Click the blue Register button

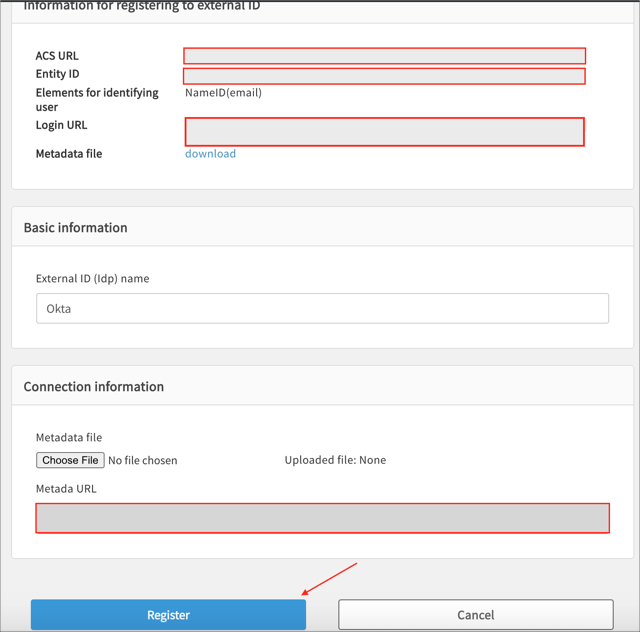point(168,614)
